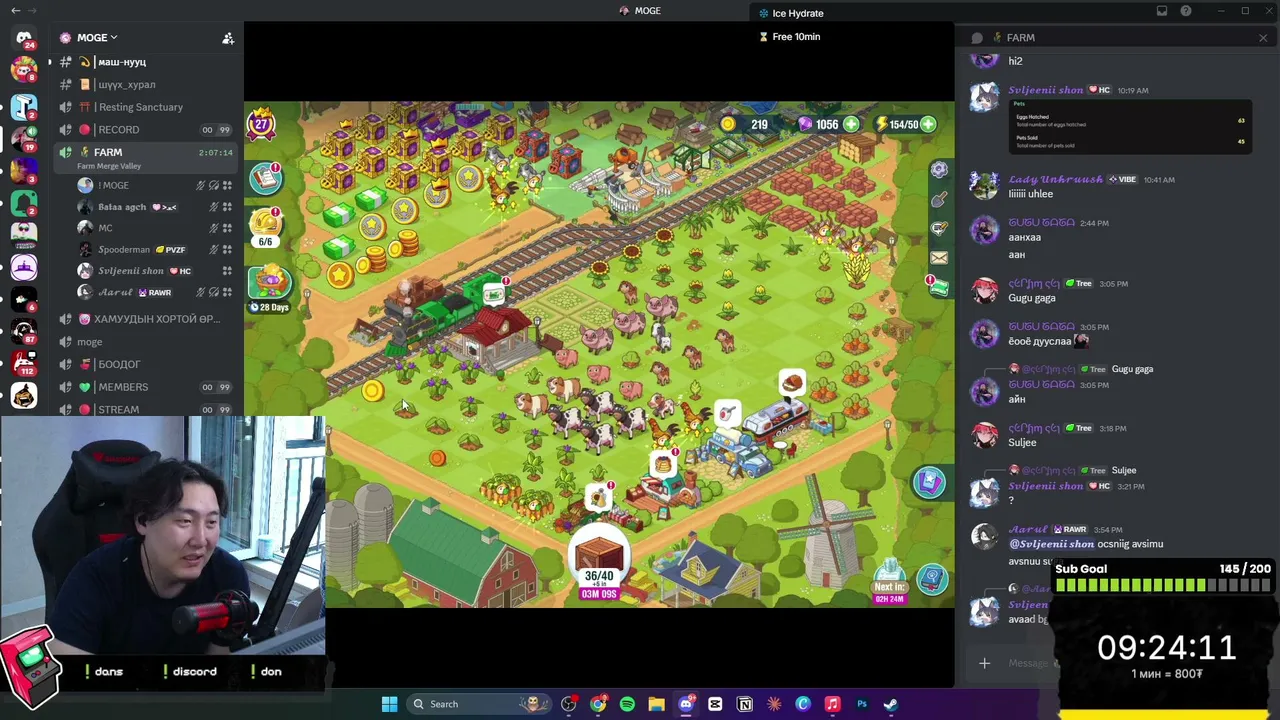Click the @Svljeenii shon mention in chat
Viewport: 1280px width, 720px height.
(1051, 544)
